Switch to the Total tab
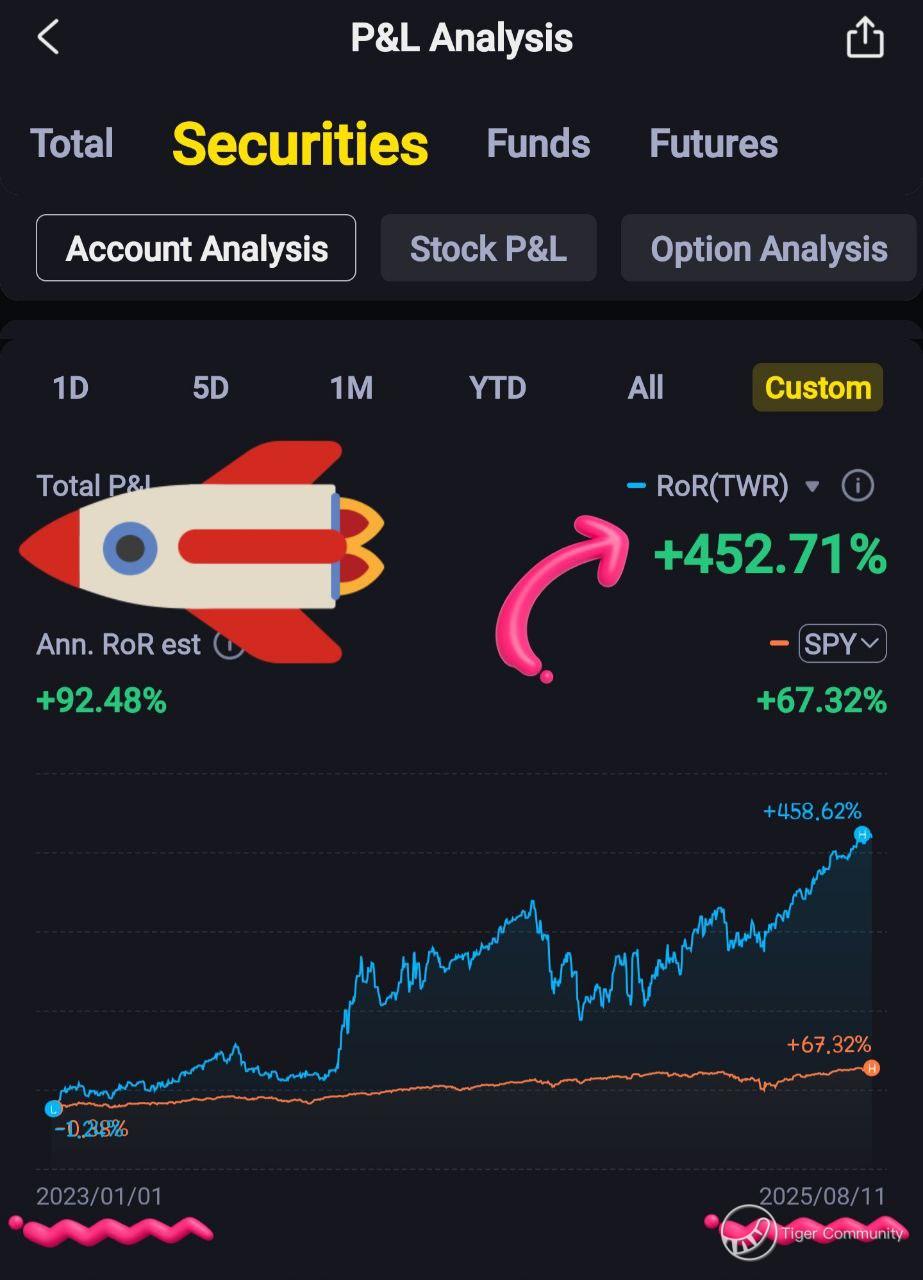This screenshot has height=1280, width=923. tap(72, 144)
